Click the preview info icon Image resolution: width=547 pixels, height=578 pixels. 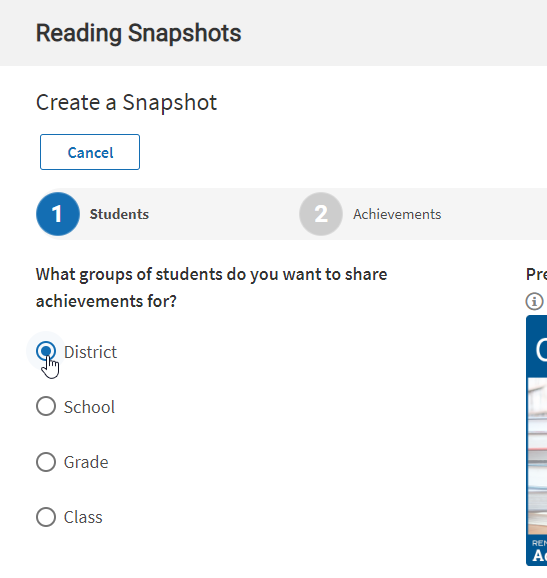tap(534, 301)
